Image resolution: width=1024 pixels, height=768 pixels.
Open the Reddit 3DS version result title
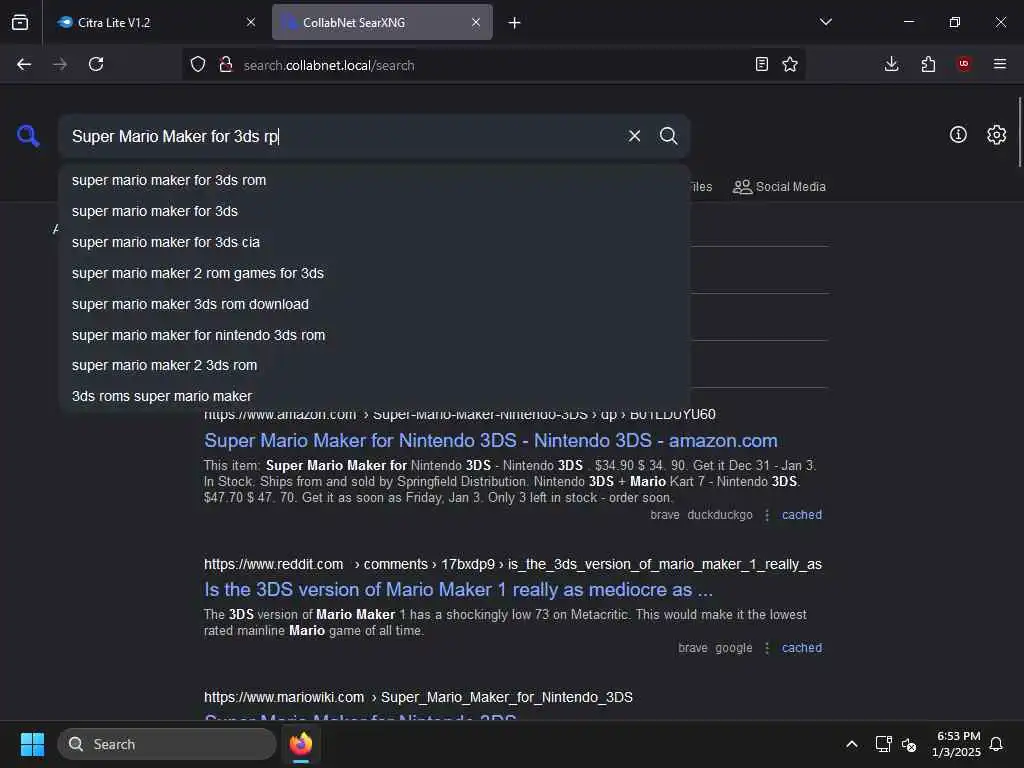coord(458,590)
